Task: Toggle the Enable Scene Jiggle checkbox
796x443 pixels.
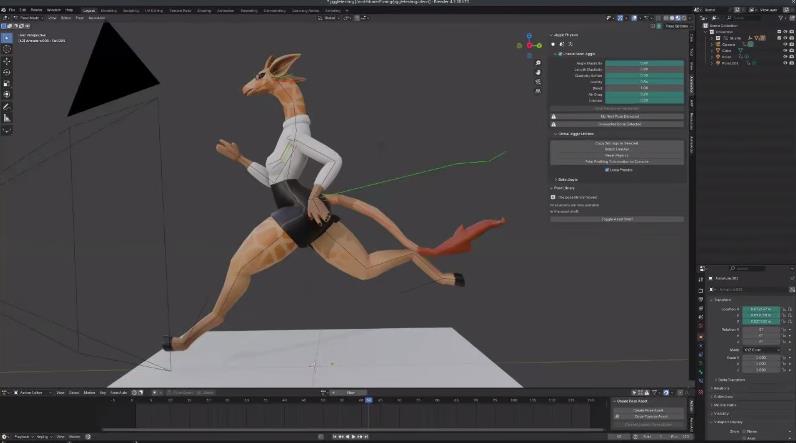Action: [559, 54]
